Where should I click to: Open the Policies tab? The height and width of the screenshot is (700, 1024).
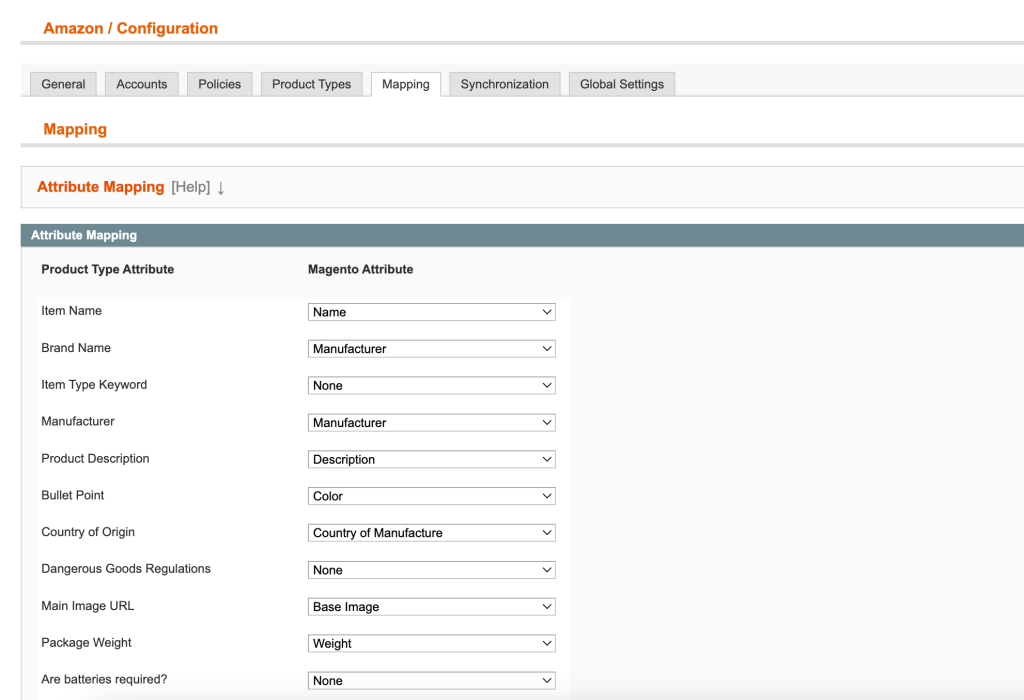pos(219,84)
